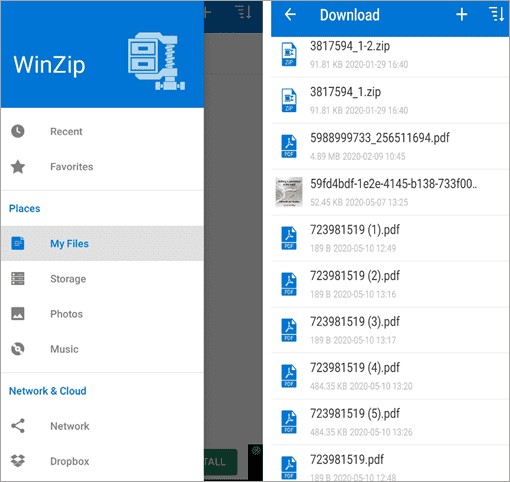Tap the Download title text
510x482 pixels.
pyautogui.click(x=350, y=15)
